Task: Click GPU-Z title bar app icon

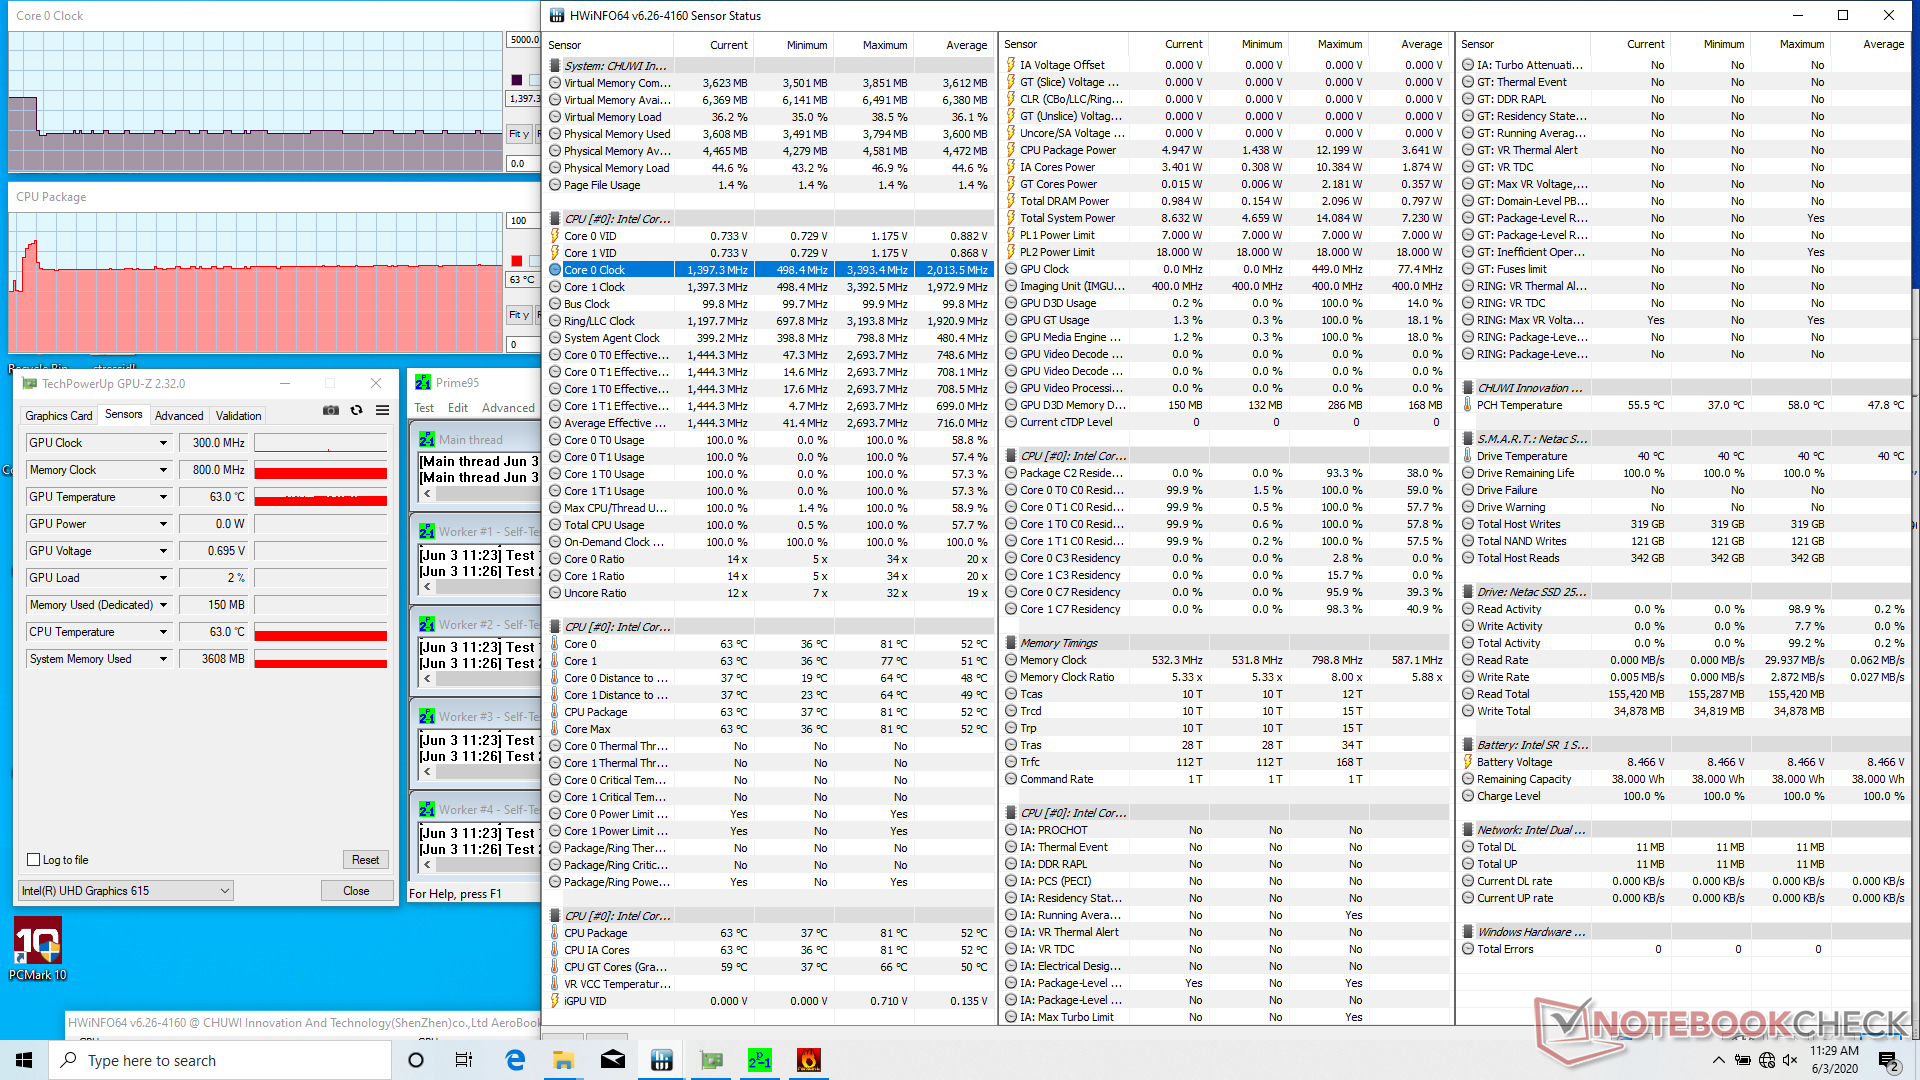Action: point(30,383)
